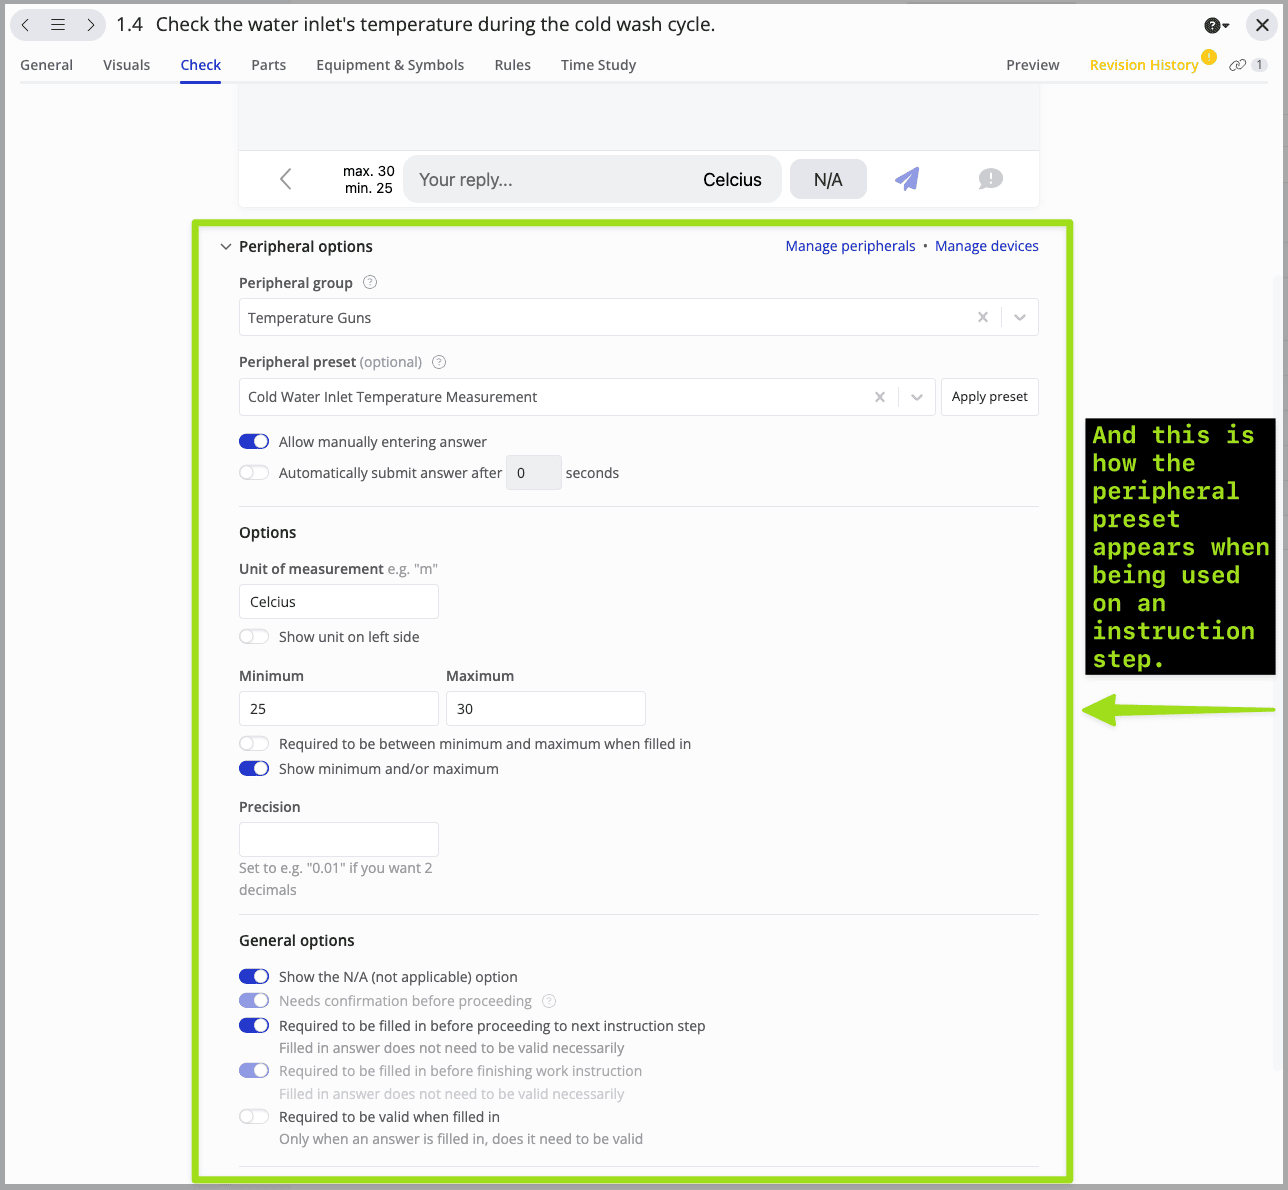This screenshot has height=1190, width=1288.
Task: Click the paper plane send icon
Action: click(907, 179)
